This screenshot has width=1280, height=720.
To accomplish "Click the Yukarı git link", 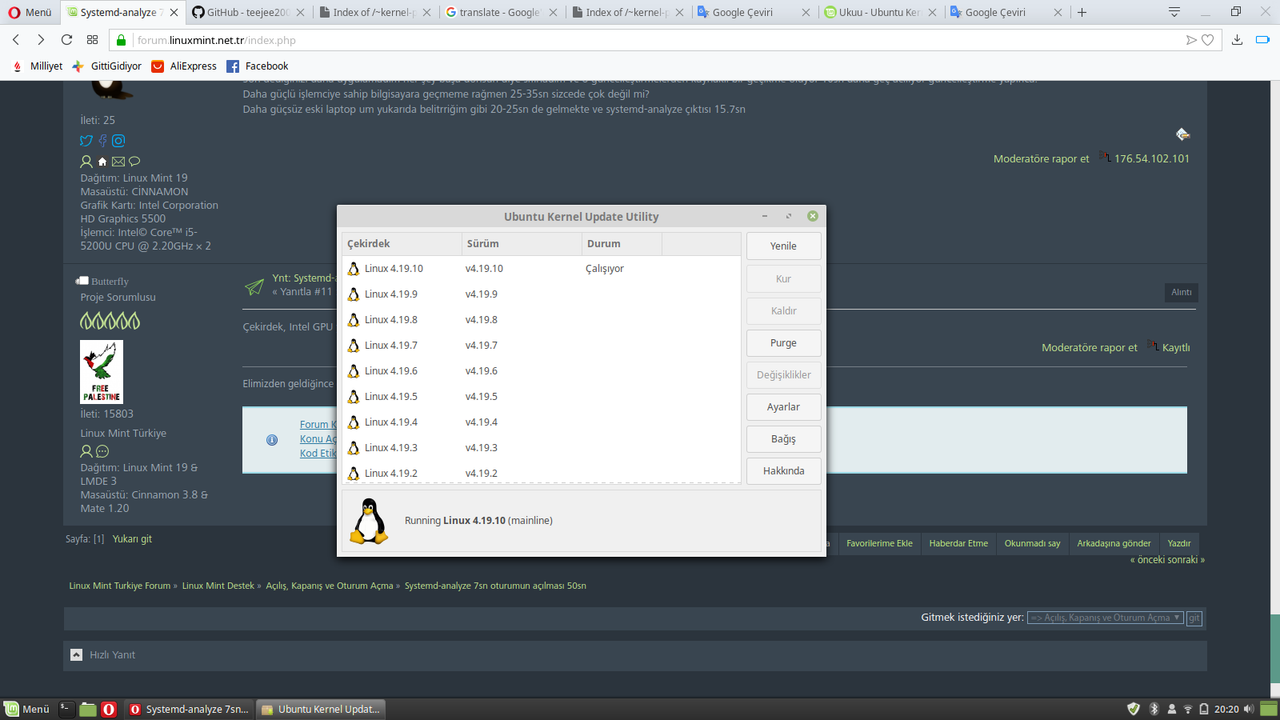I will pos(132,539).
